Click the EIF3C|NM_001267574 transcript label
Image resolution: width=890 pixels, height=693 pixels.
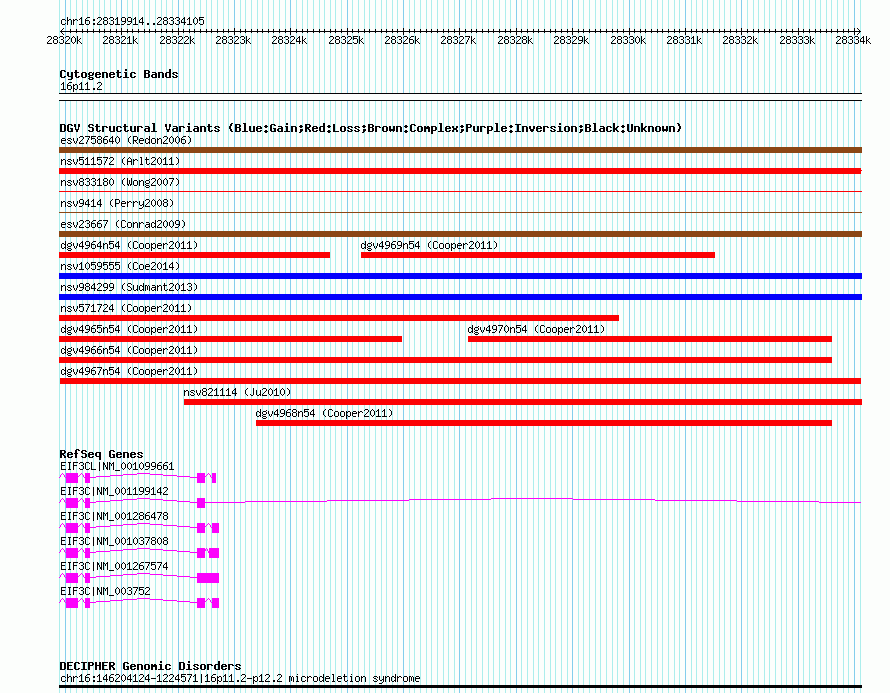tap(114, 566)
